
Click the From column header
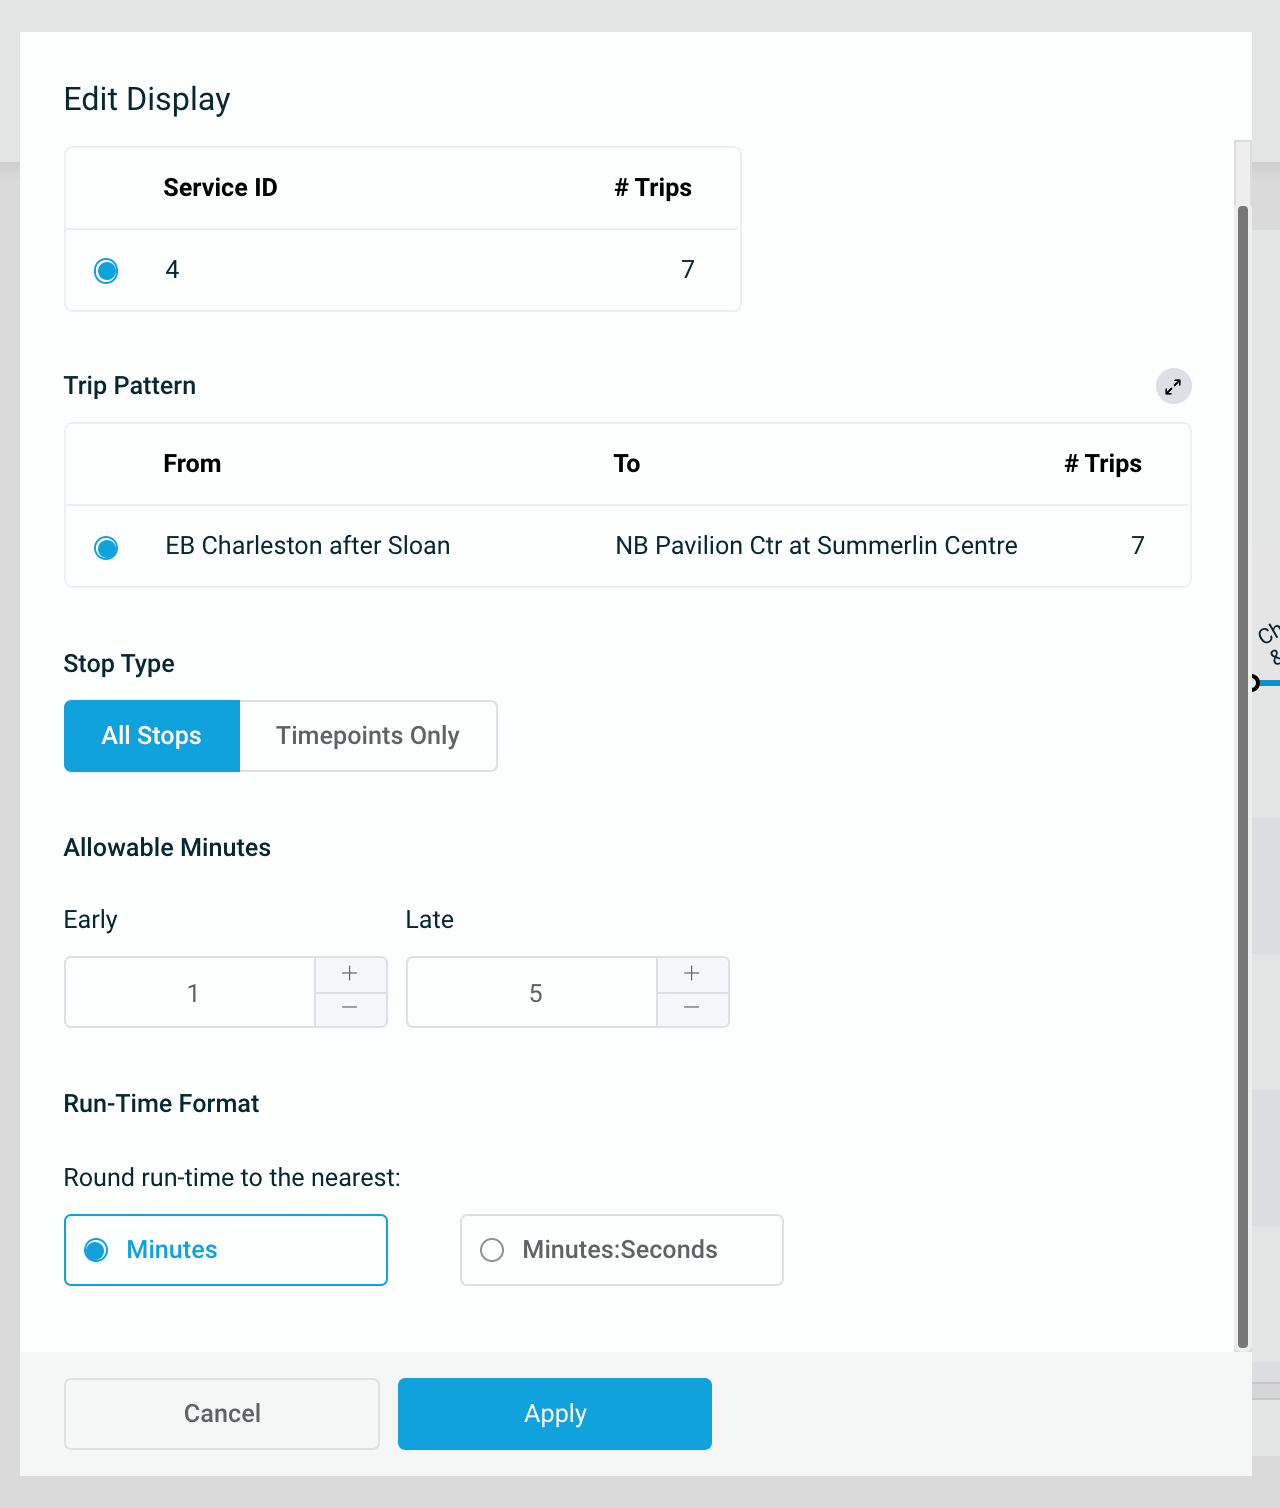[x=192, y=464]
